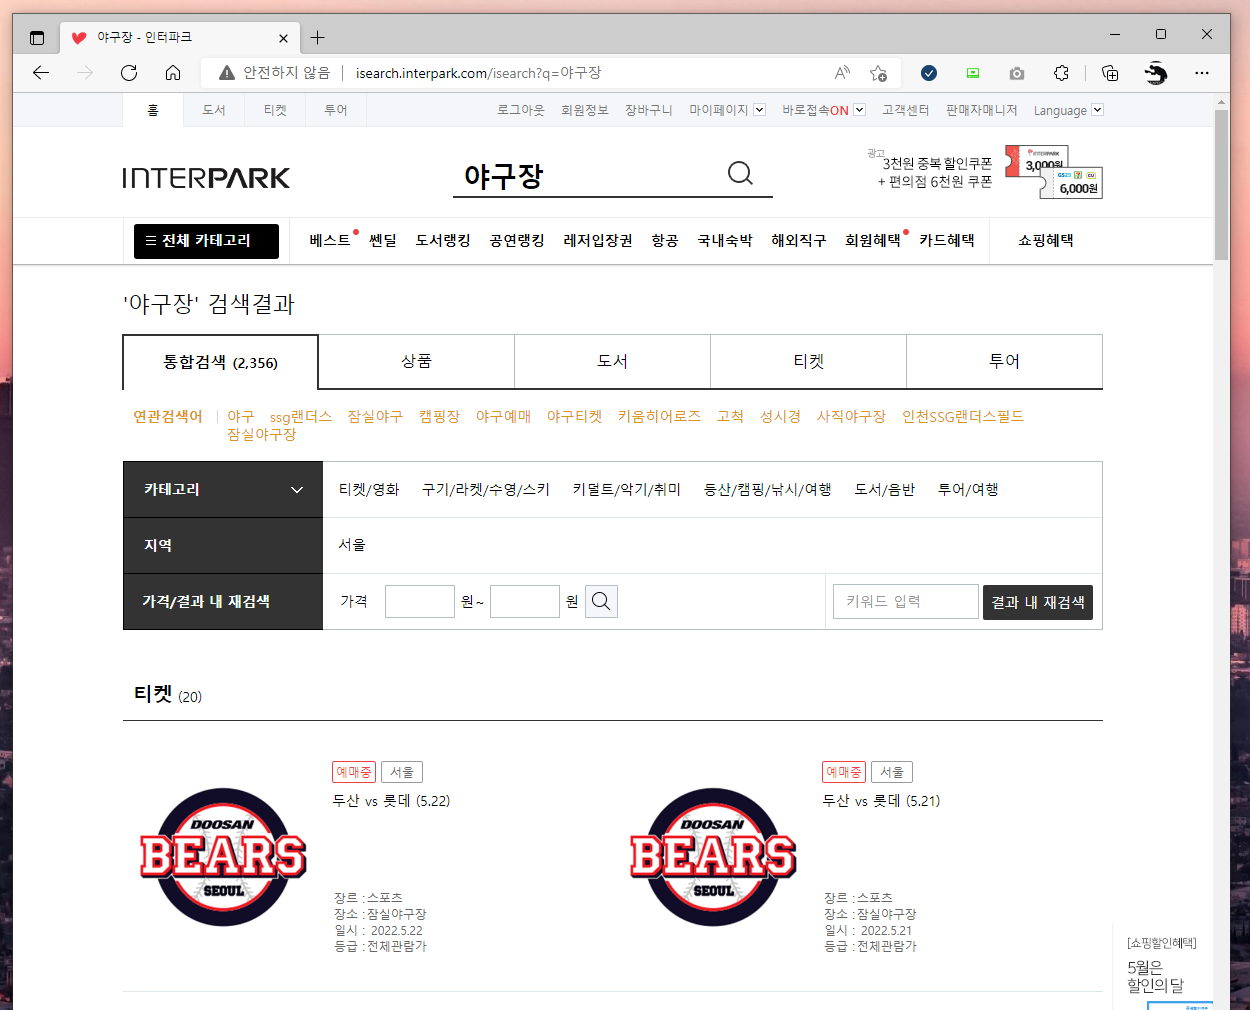The width and height of the screenshot is (1250, 1010).
Task: Expand the 카테고리 filter chevron
Action: pyautogui.click(x=297, y=490)
